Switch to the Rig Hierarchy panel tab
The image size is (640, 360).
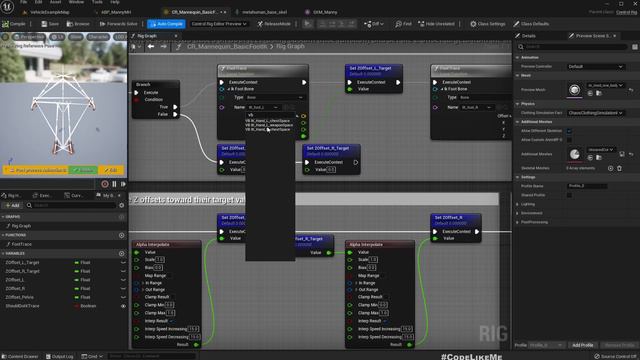(14, 196)
